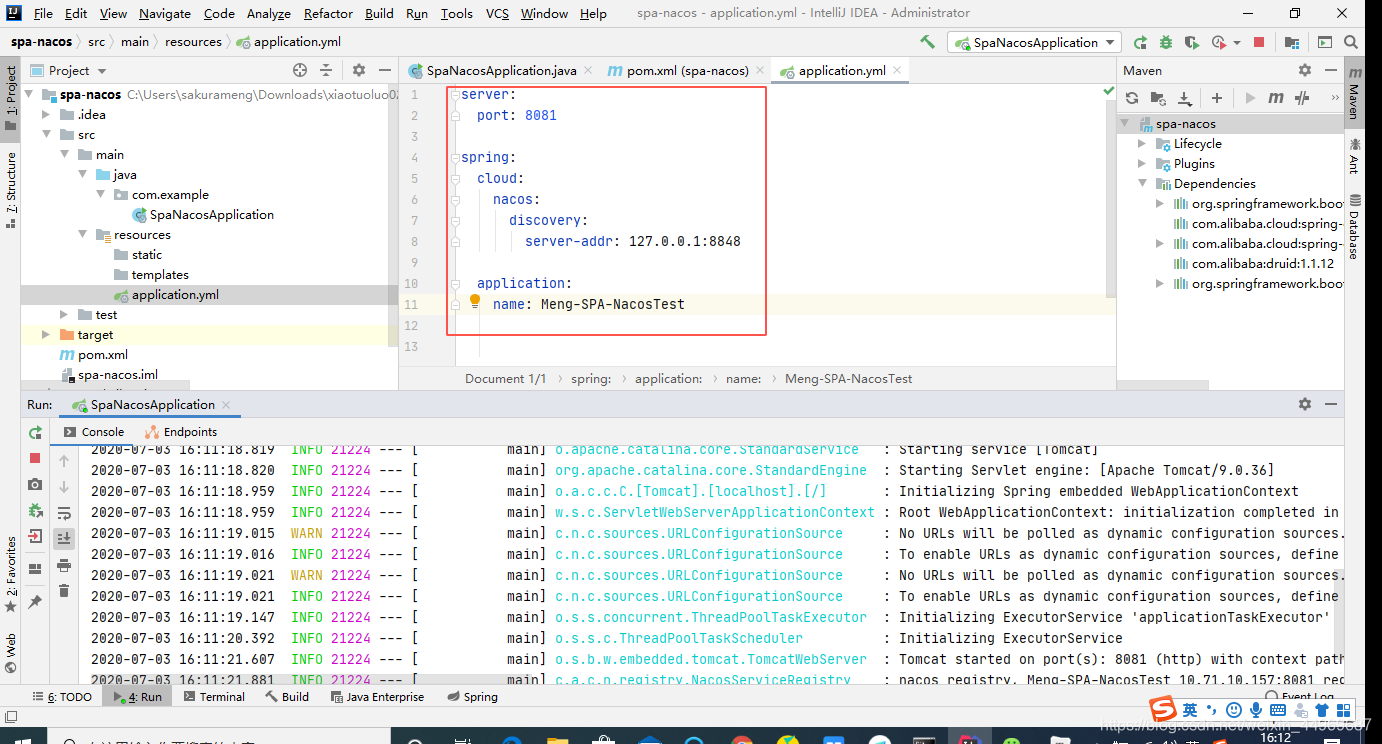Collapse all in Project panel
1382x744 pixels.
click(325, 70)
